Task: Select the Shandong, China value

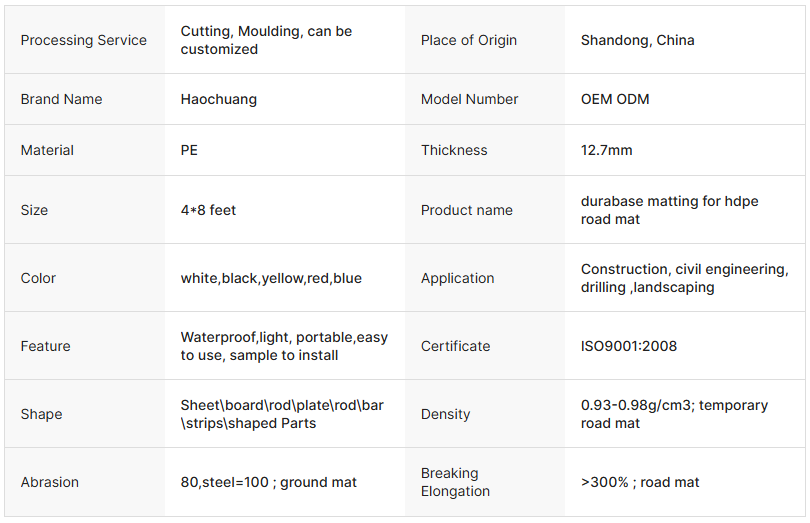Action: tap(637, 40)
